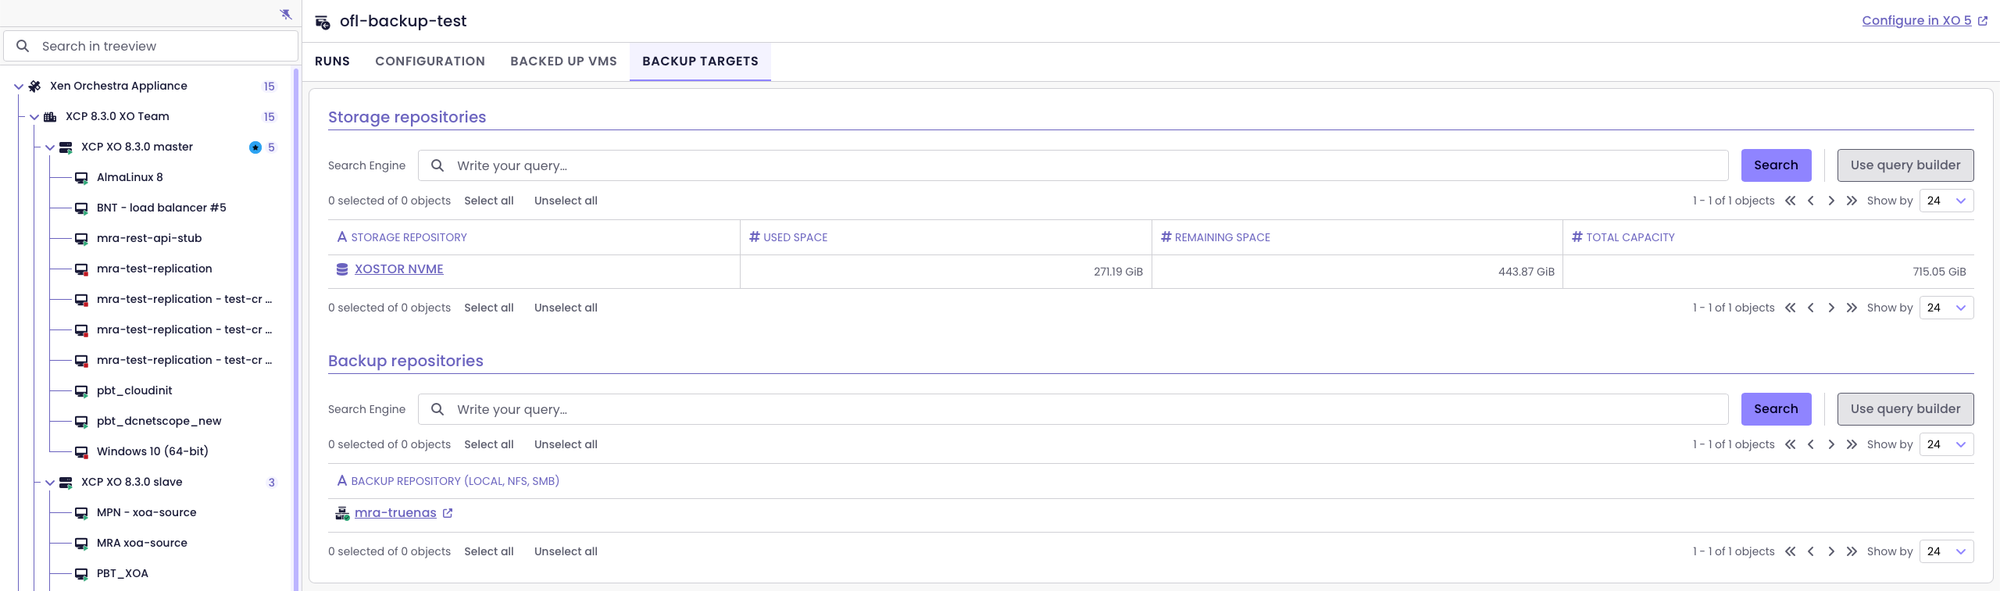Open Show by dropdown above storage table
Screen dimensions: 2000x591
point(1946,201)
